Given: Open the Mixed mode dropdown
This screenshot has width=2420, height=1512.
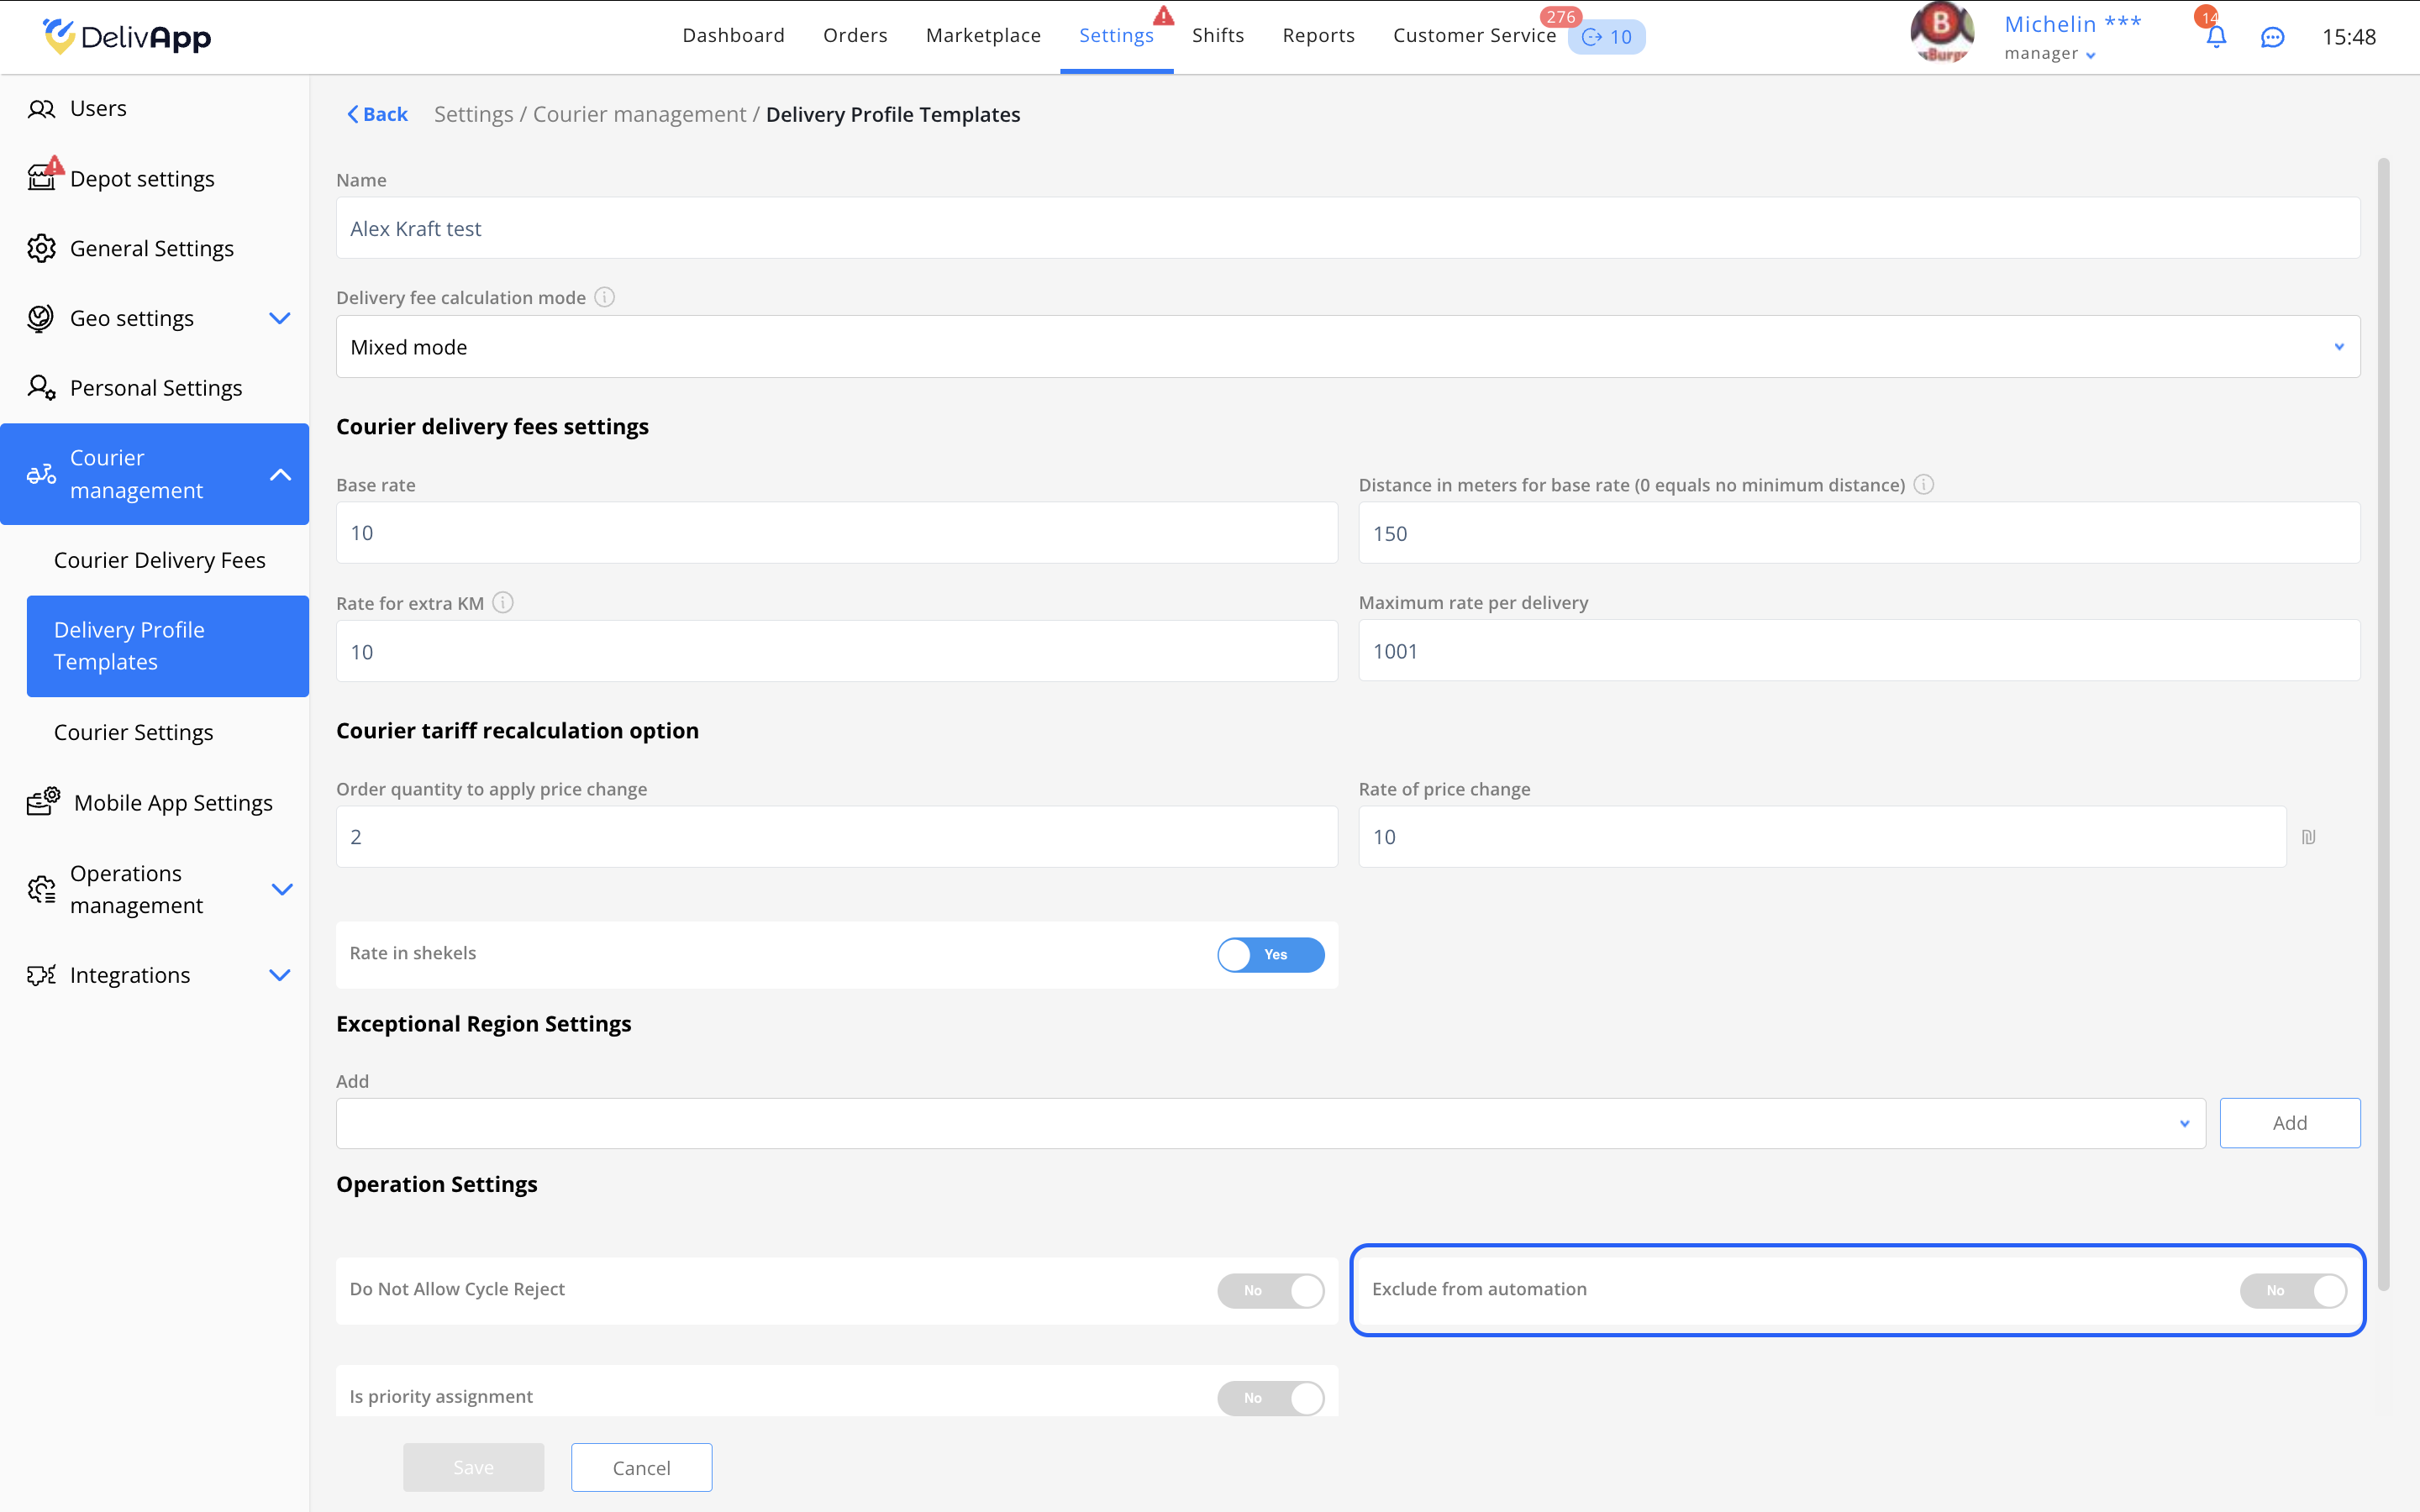Looking at the screenshot, I should [1347, 347].
